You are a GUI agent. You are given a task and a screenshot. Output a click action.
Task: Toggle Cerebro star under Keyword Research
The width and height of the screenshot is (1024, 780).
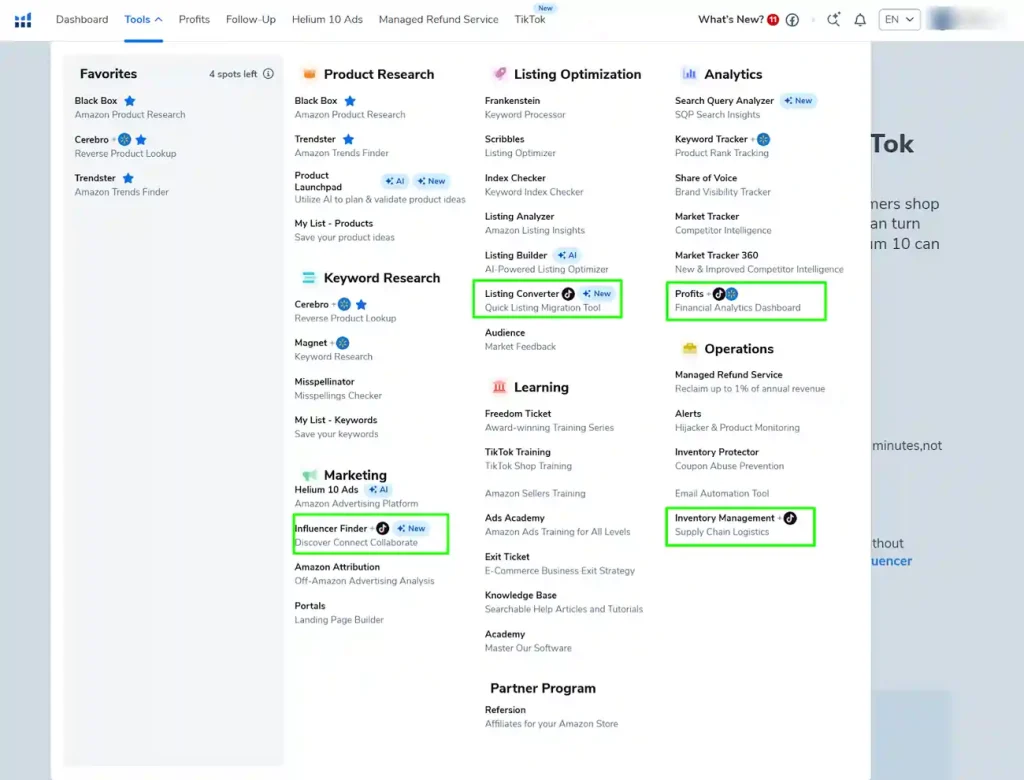click(361, 304)
